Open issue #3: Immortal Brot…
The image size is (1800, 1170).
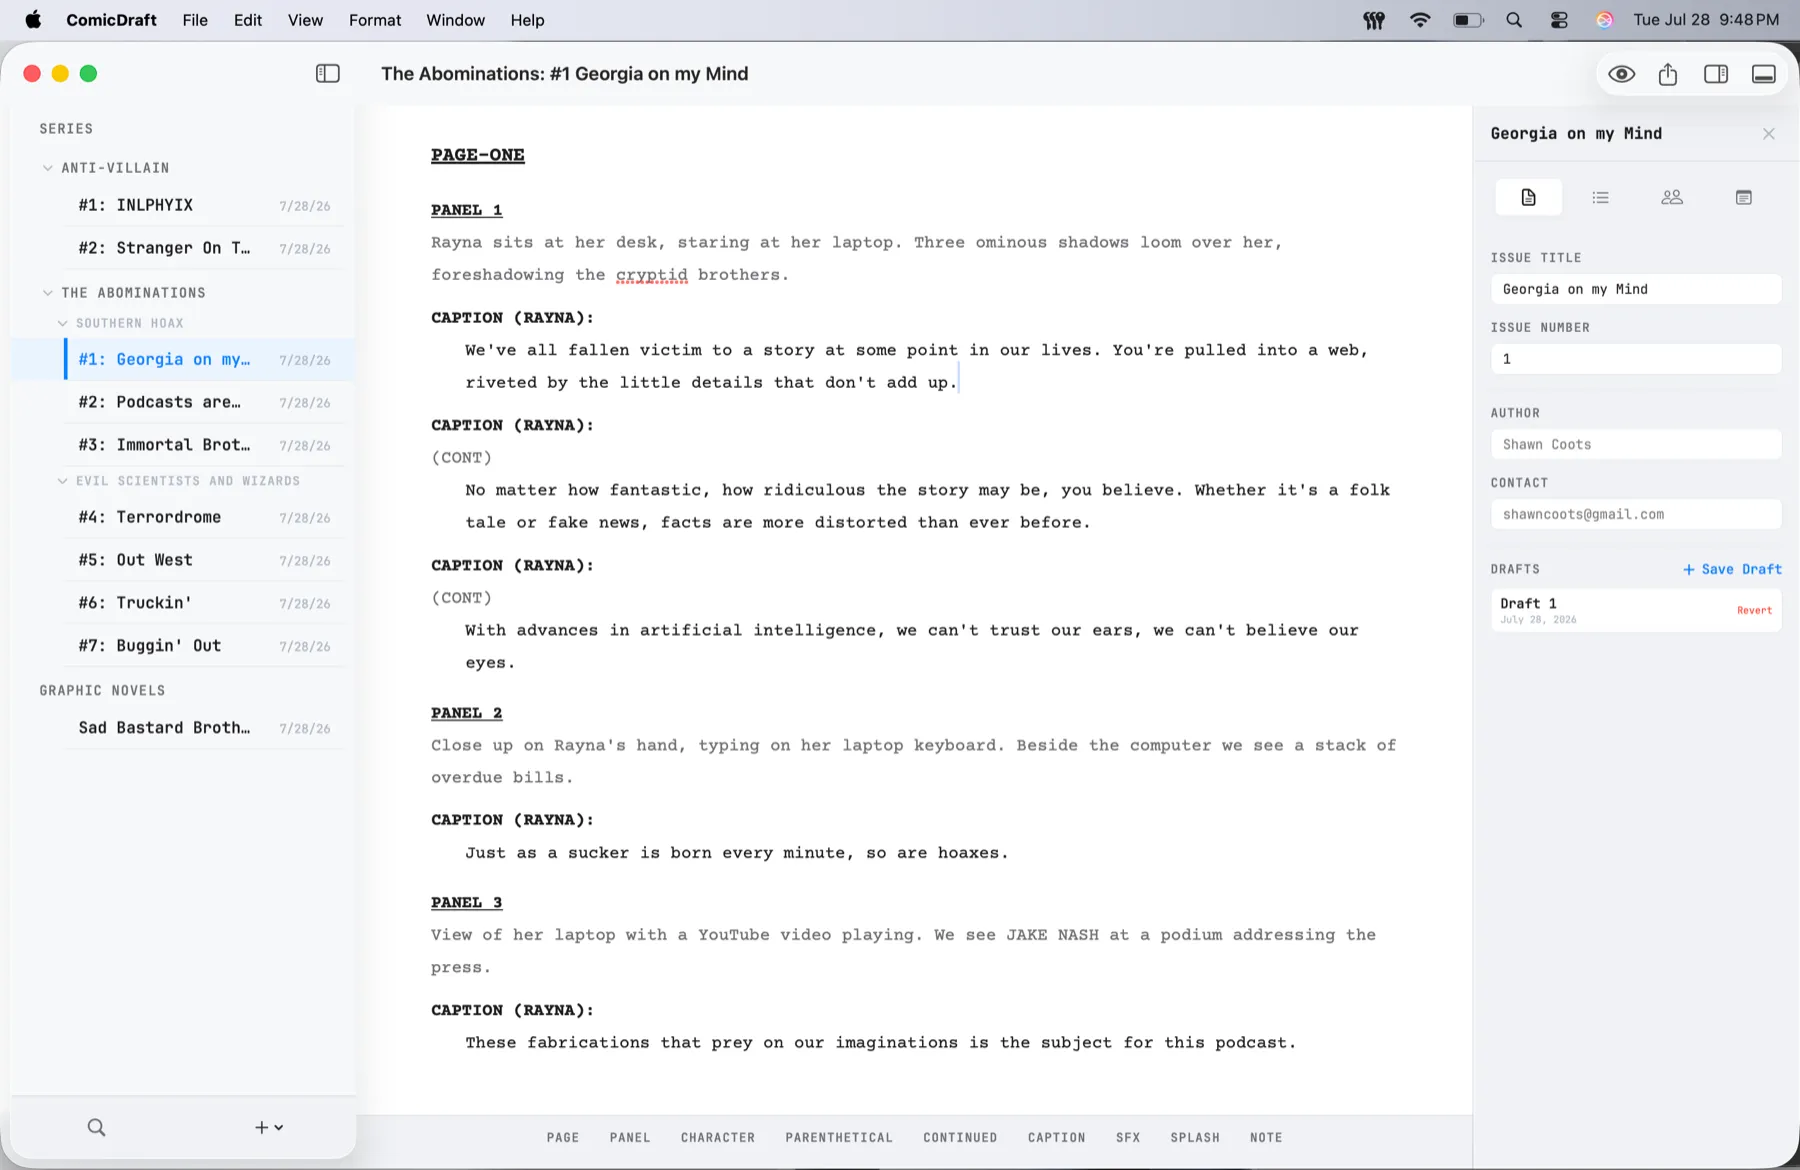[x=204, y=445]
